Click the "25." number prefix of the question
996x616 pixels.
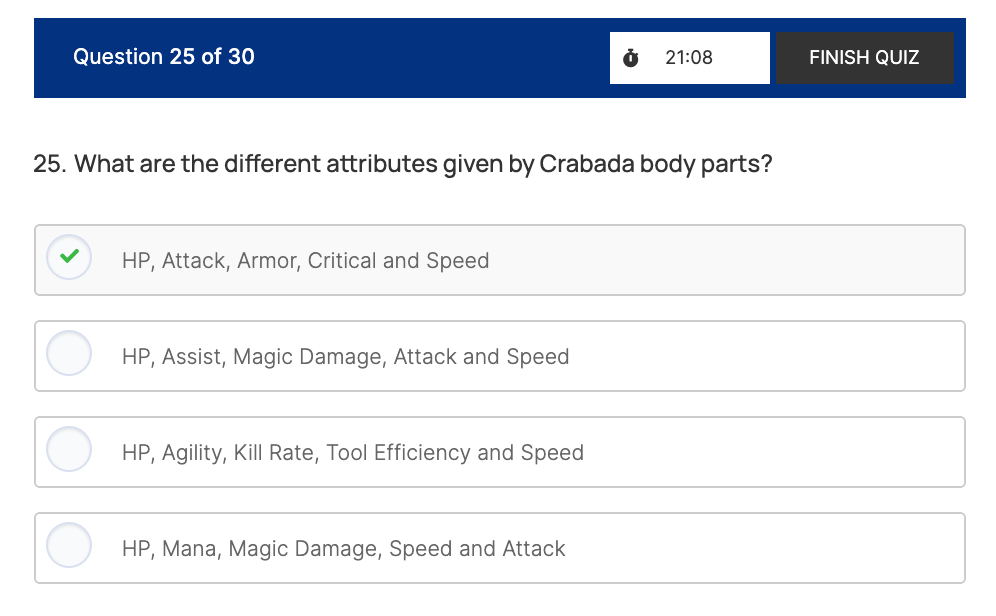(x=49, y=164)
